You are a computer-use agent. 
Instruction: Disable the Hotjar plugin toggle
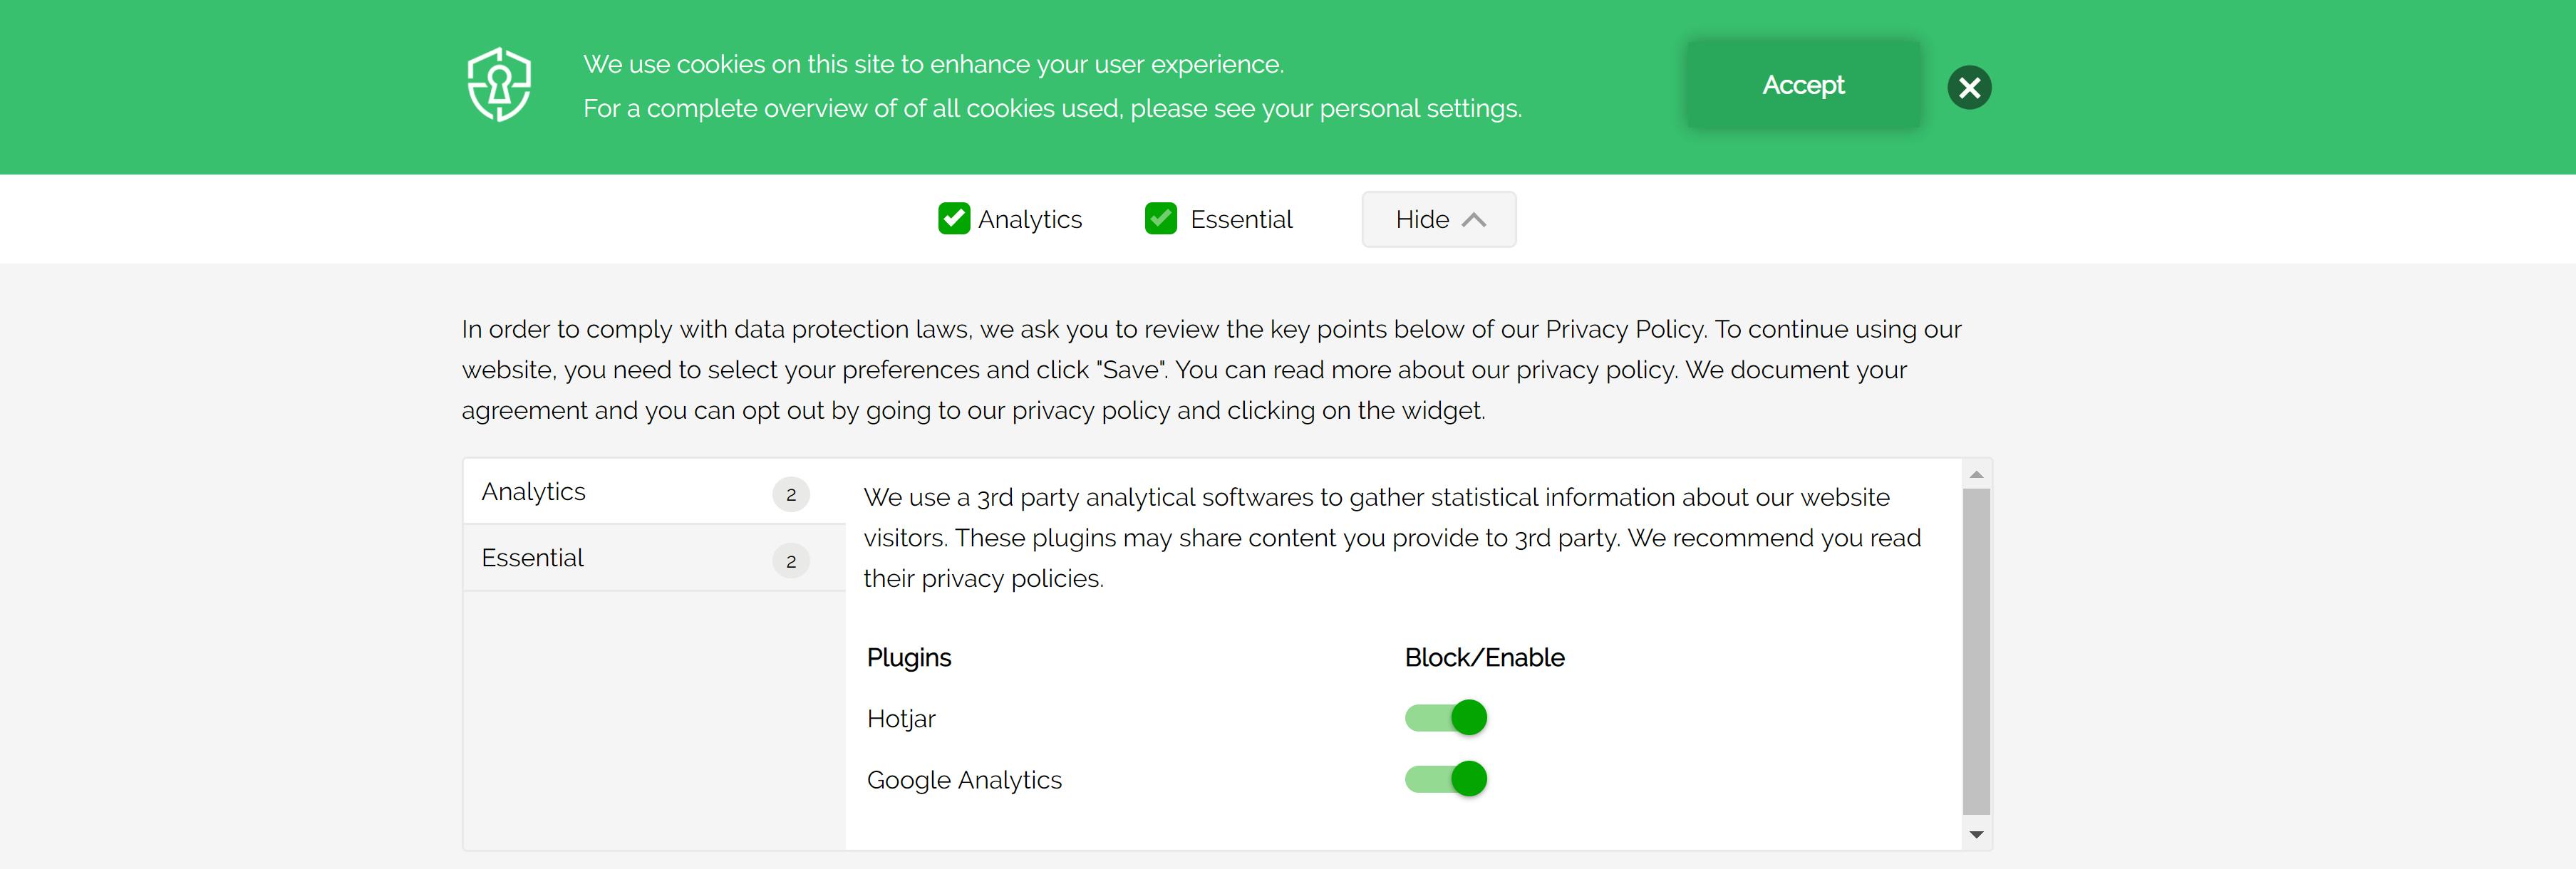(1446, 718)
